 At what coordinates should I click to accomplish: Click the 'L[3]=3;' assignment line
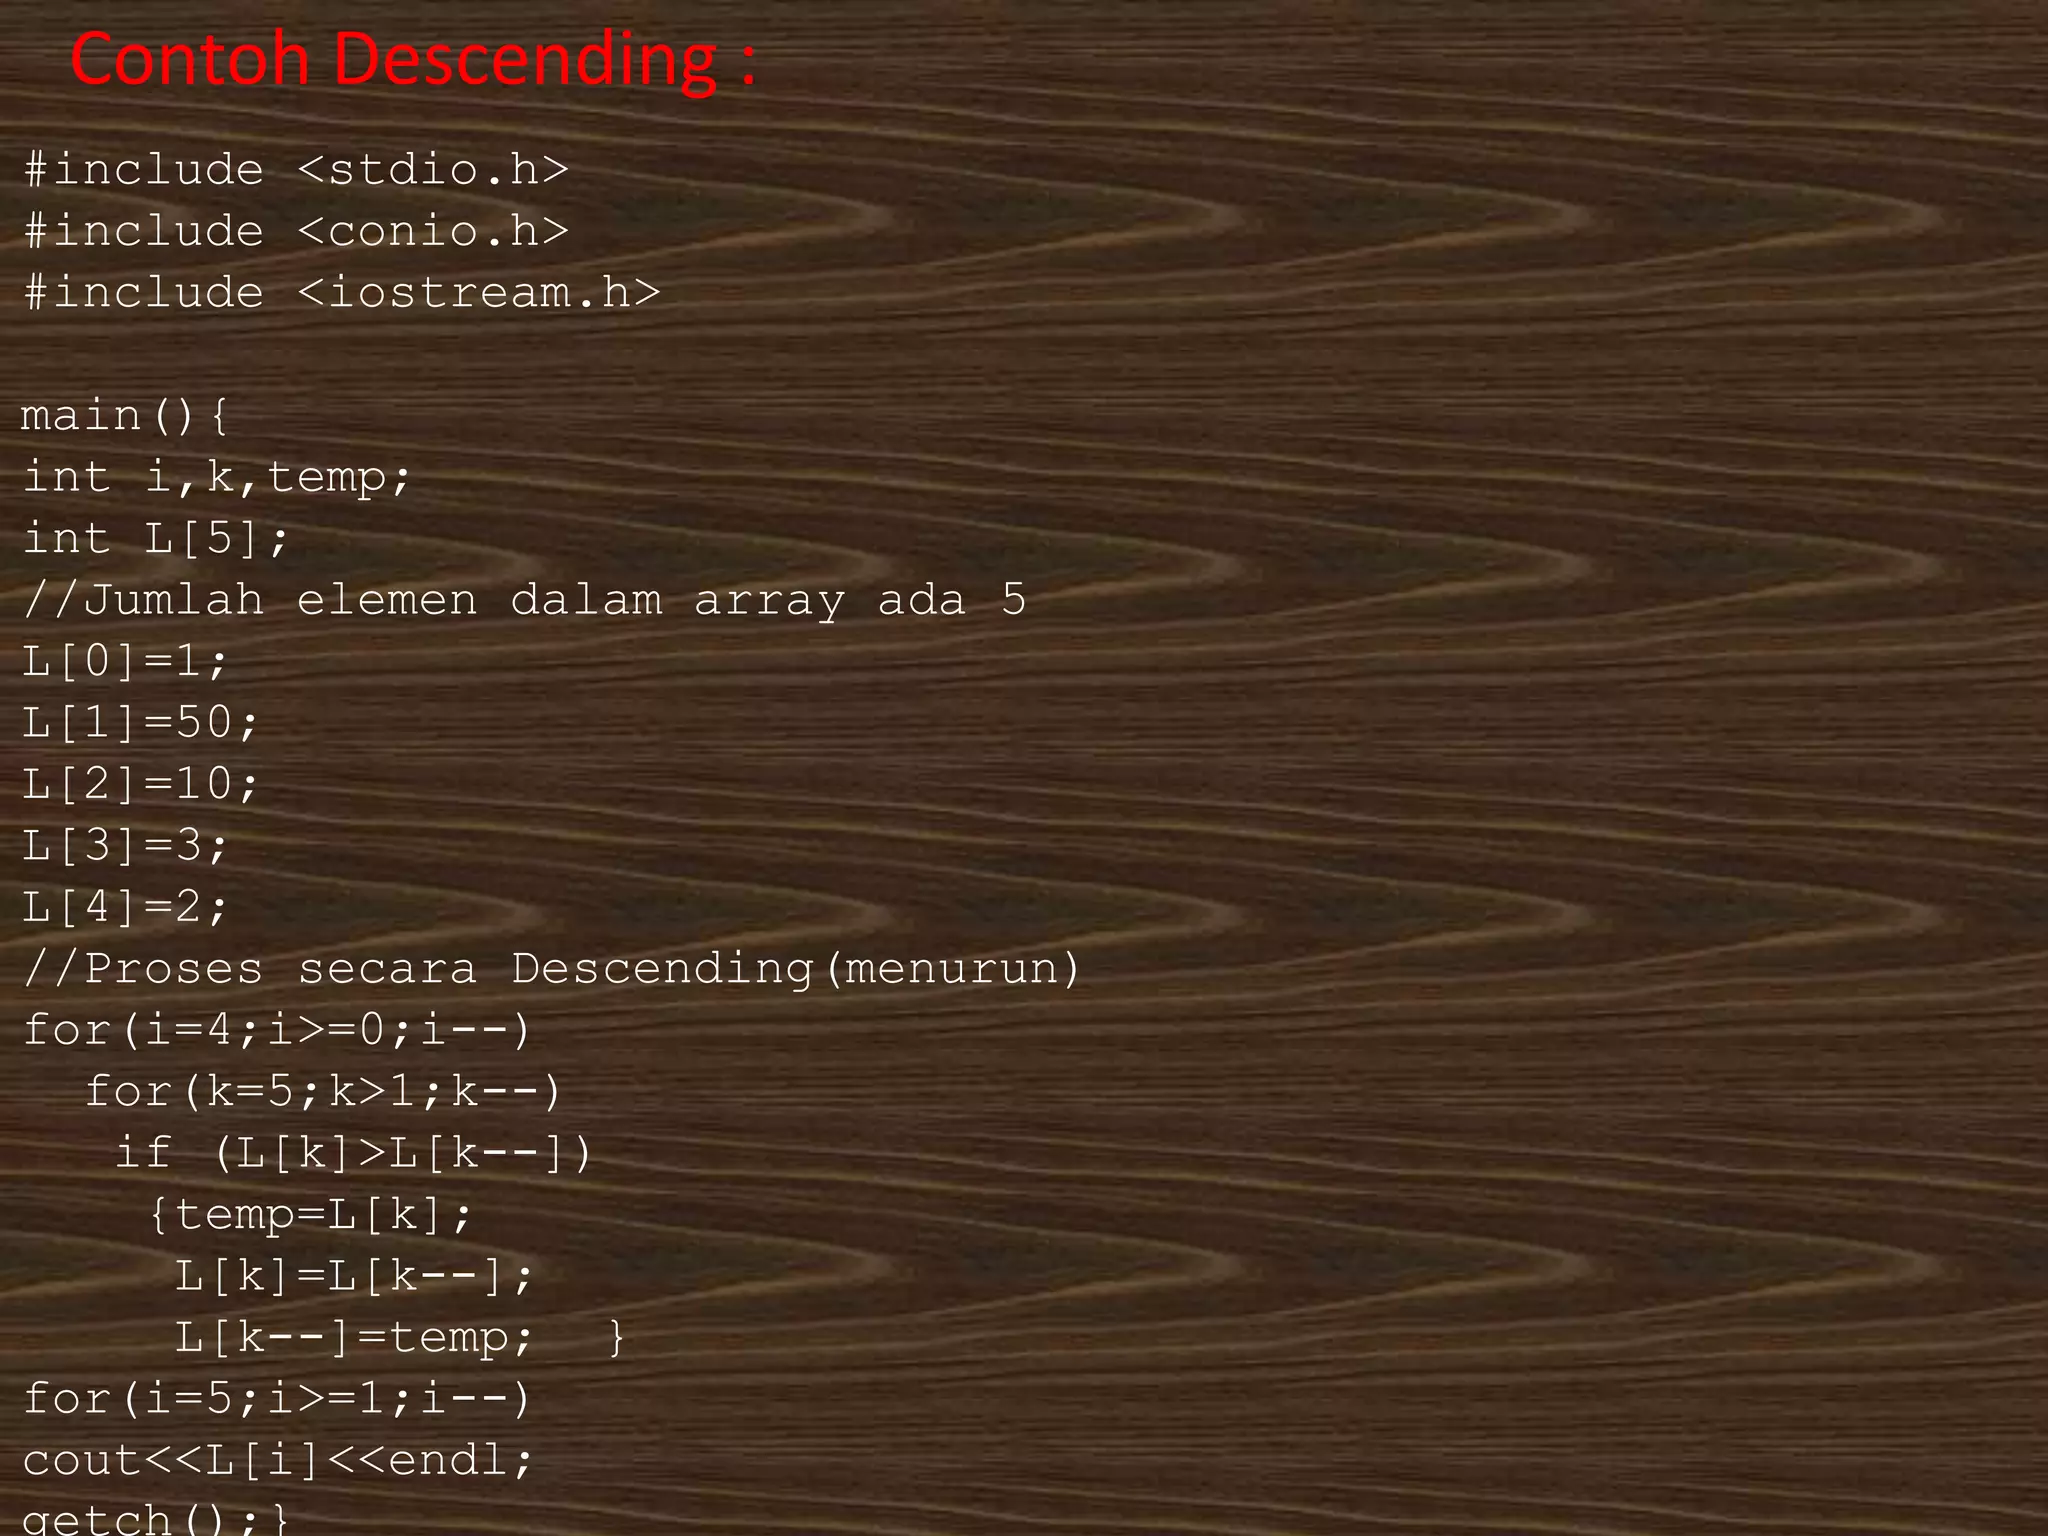point(125,846)
